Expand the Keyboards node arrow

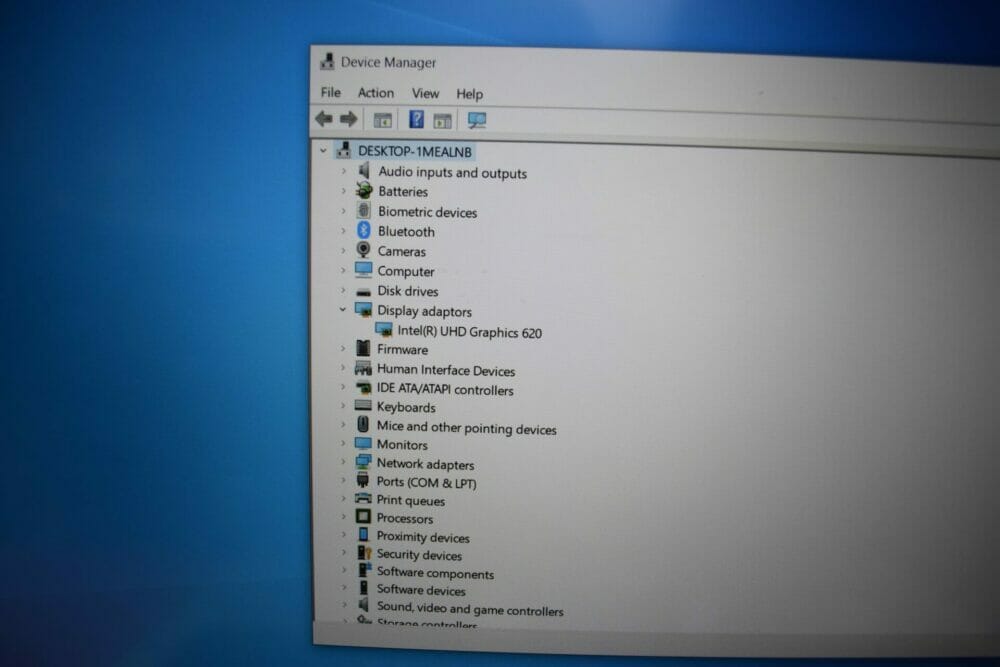point(342,406)
